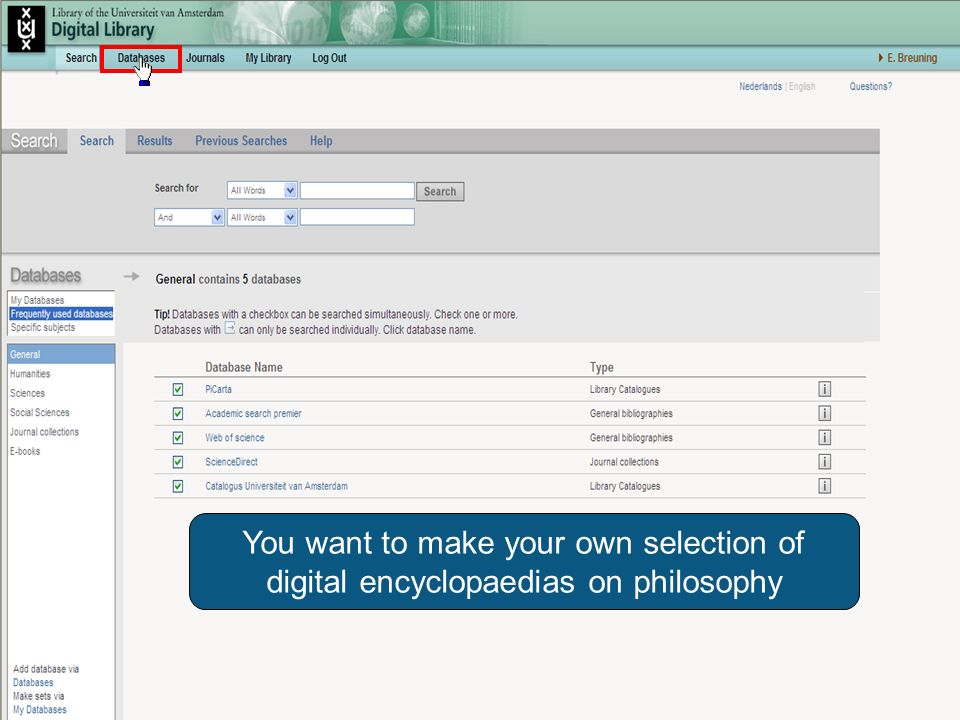Uncheck Catalogus Universiteit van Amsterdam checkbox
Viewport: 960px width, 720px height.
[178, 486]
